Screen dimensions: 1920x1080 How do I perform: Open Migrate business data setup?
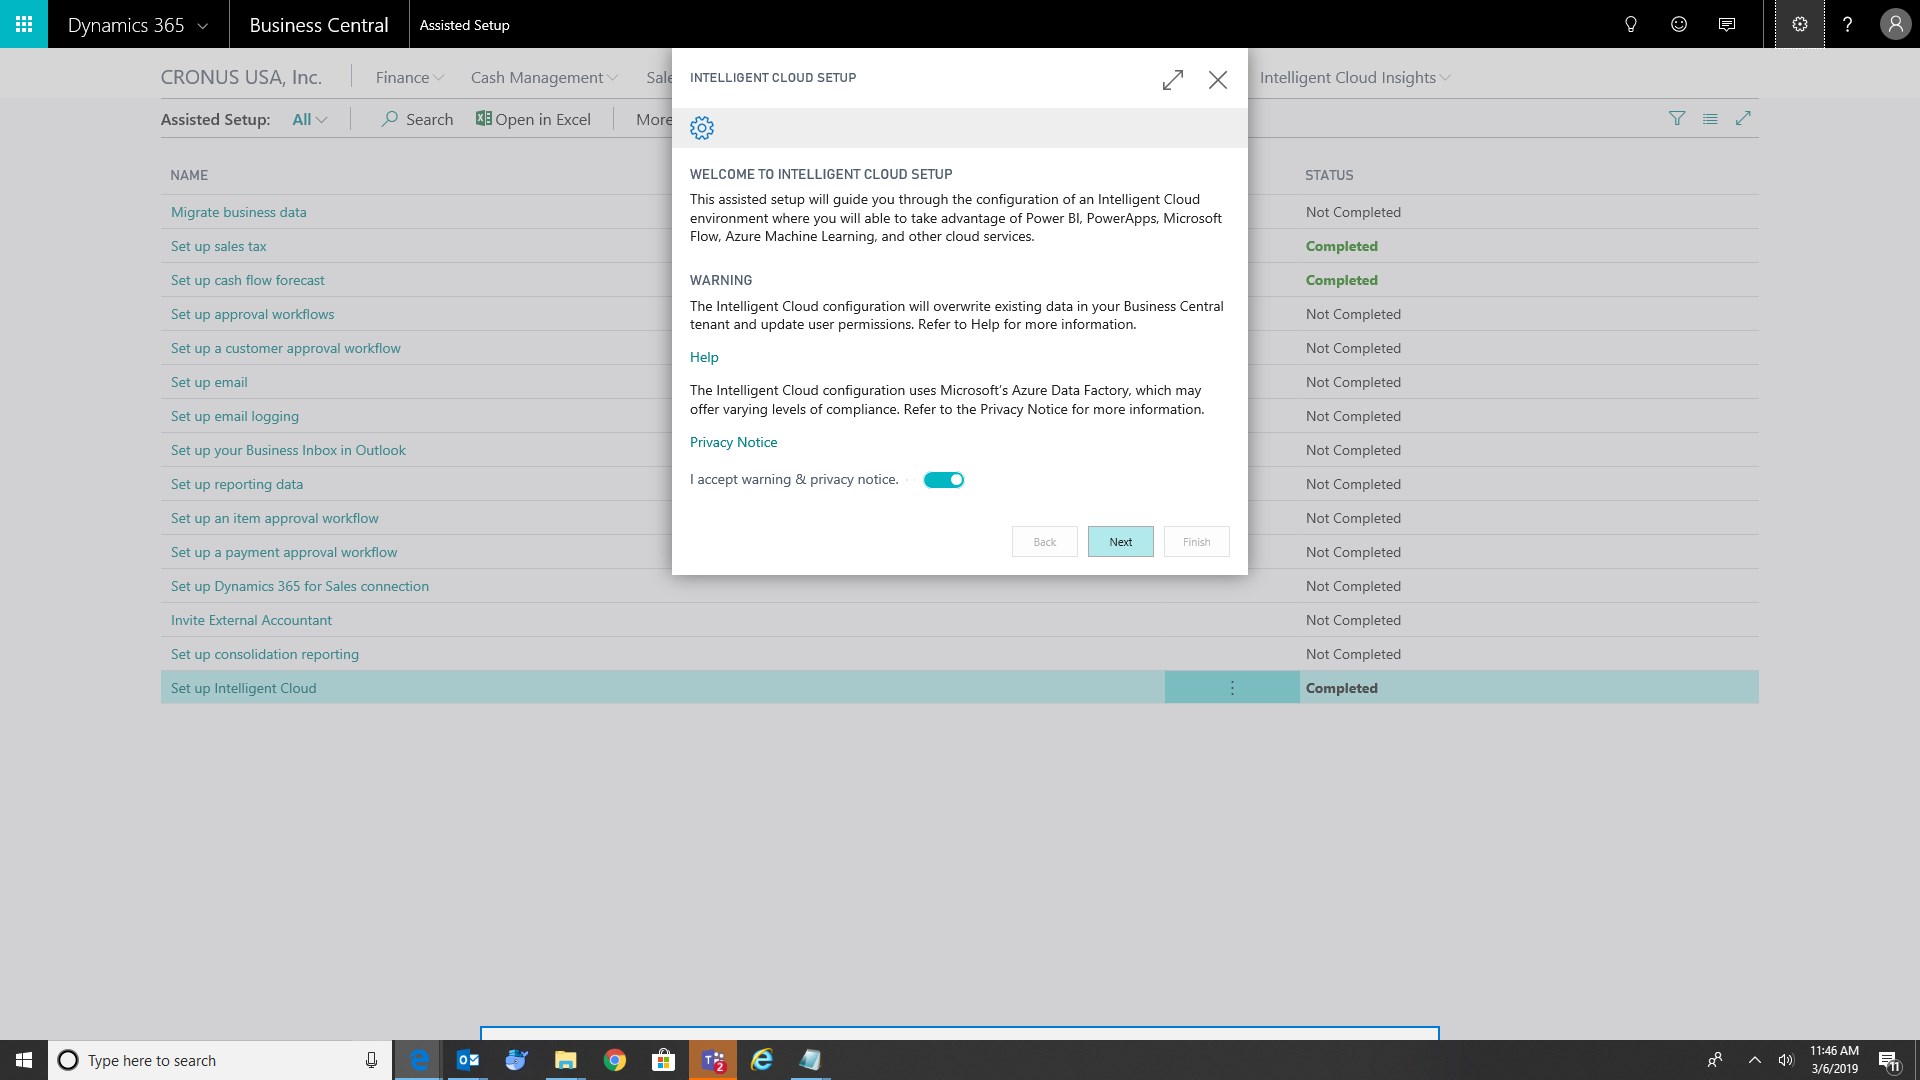(238, 212)
